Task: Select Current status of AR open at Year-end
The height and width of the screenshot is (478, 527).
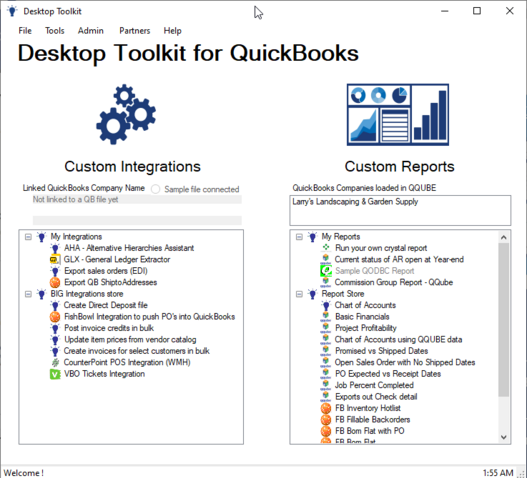Action: (x=399, y=260)
